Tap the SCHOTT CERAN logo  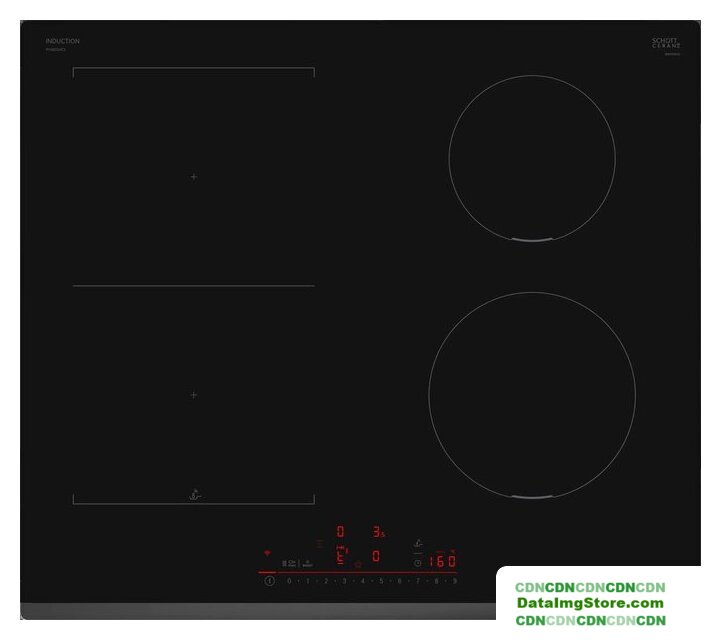click(x=665, y=44)
